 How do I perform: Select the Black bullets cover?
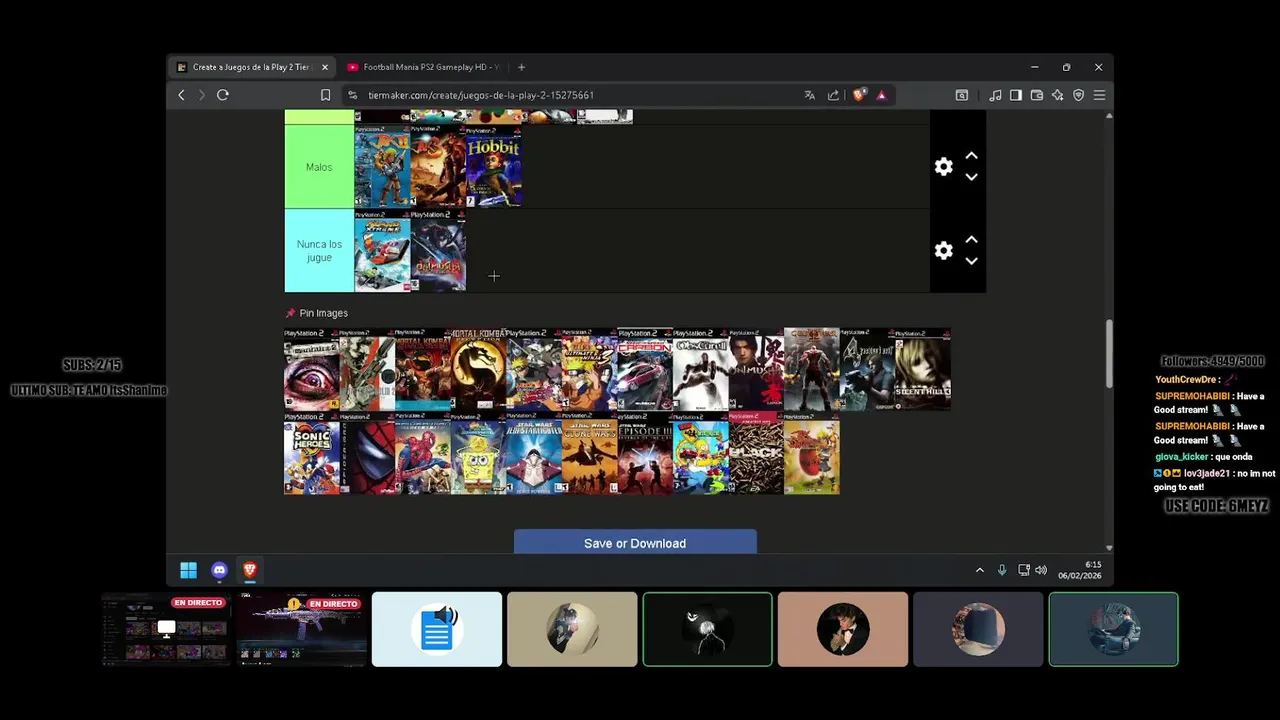tap(756, 453)
